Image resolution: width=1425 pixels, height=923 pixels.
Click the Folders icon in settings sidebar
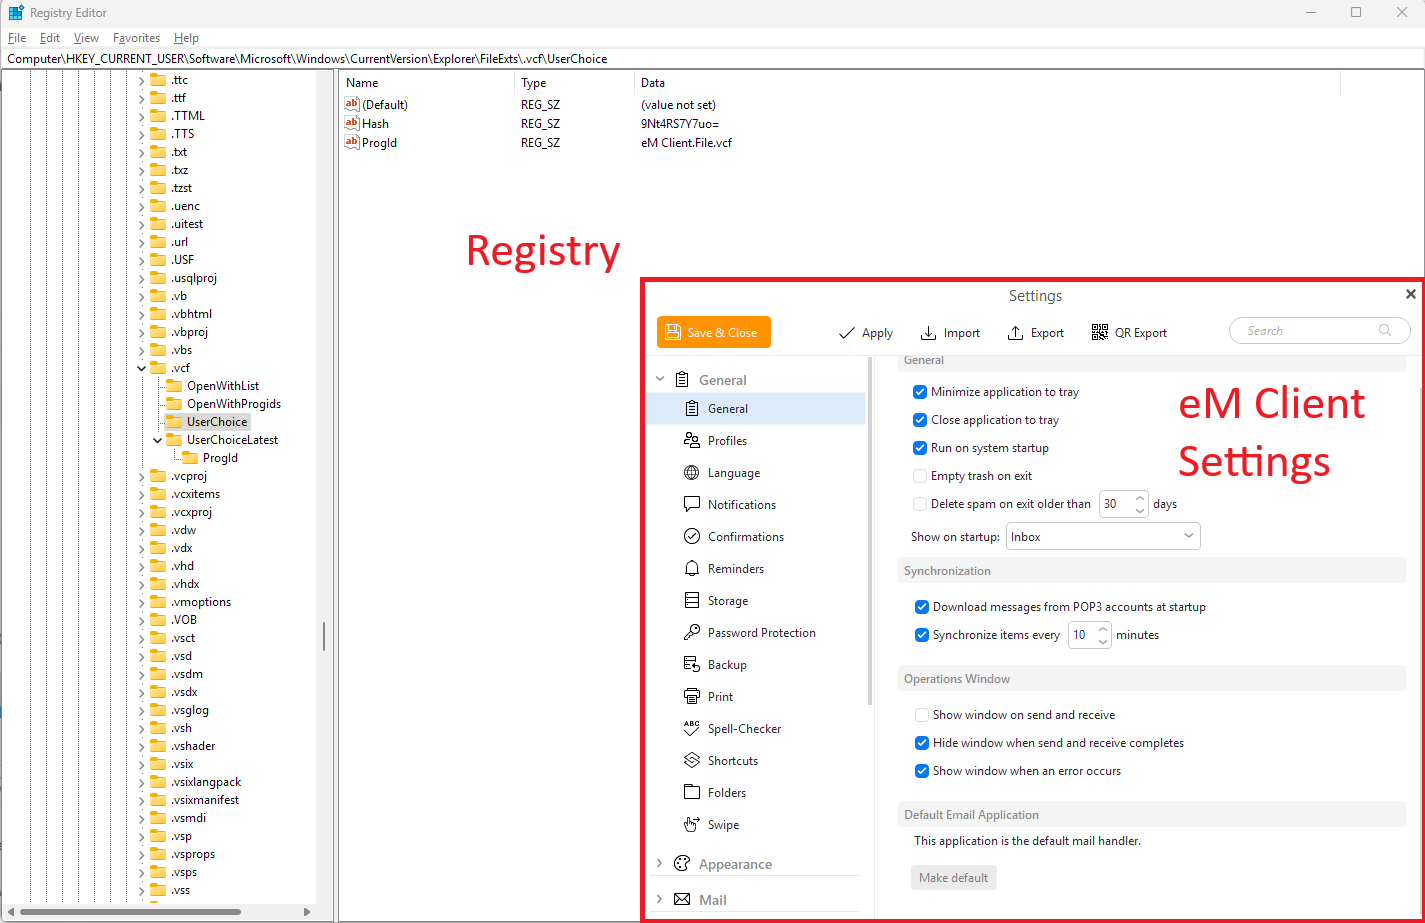691,793
